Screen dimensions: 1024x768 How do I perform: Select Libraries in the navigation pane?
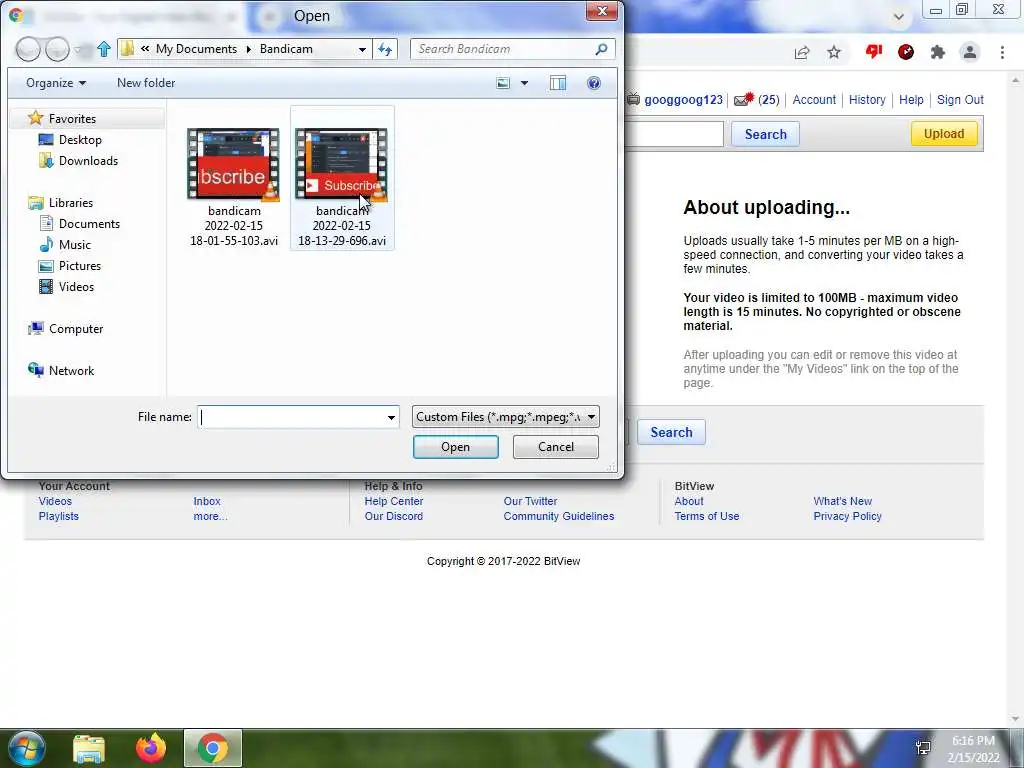(x=71, y=202)
